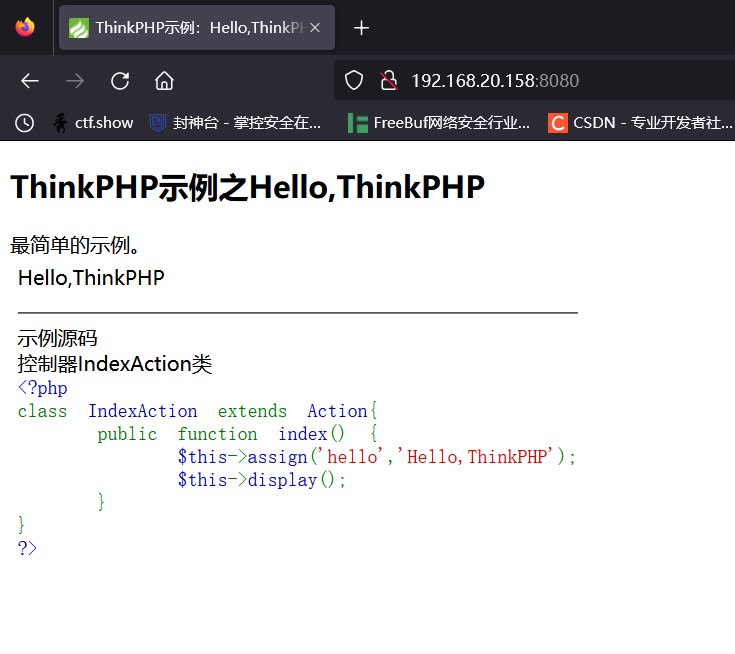
Task: Open the history clock bookmark icon
Action: click(24, 123)
